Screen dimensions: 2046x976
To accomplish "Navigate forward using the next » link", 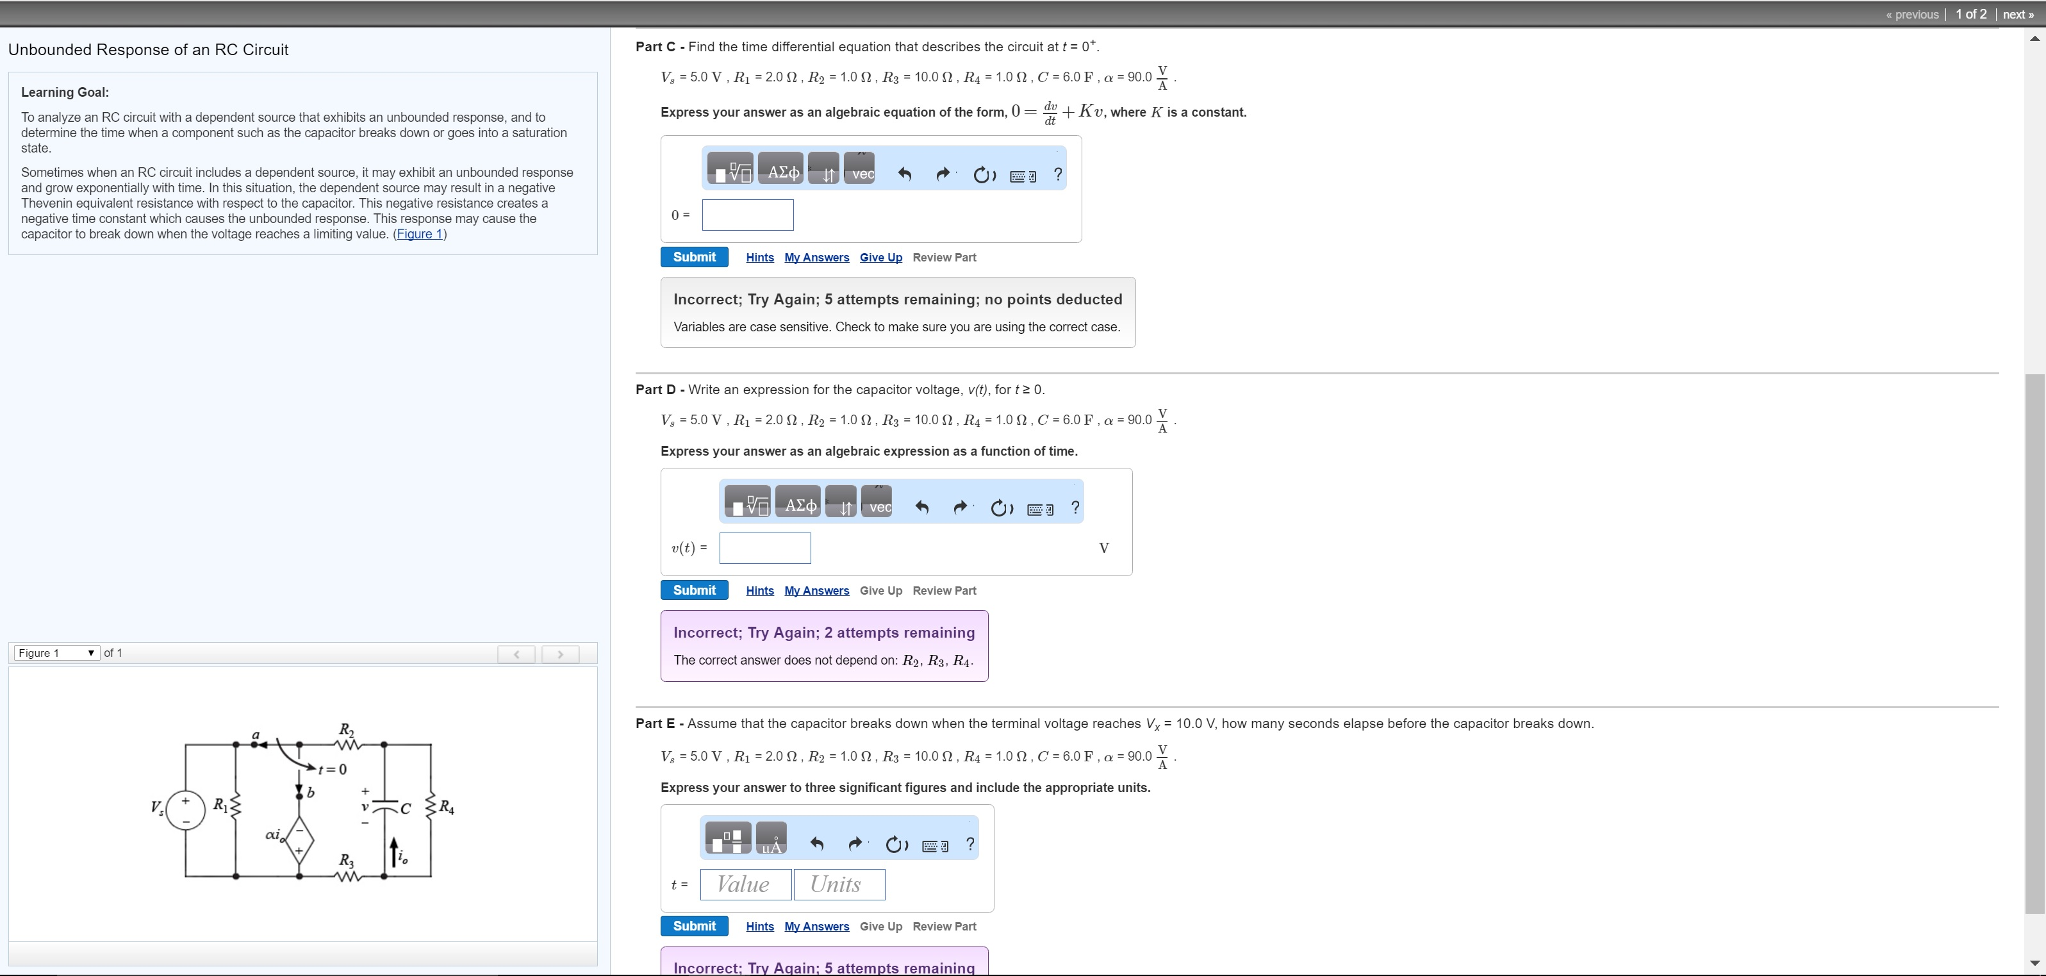I will coord(2019,14).
